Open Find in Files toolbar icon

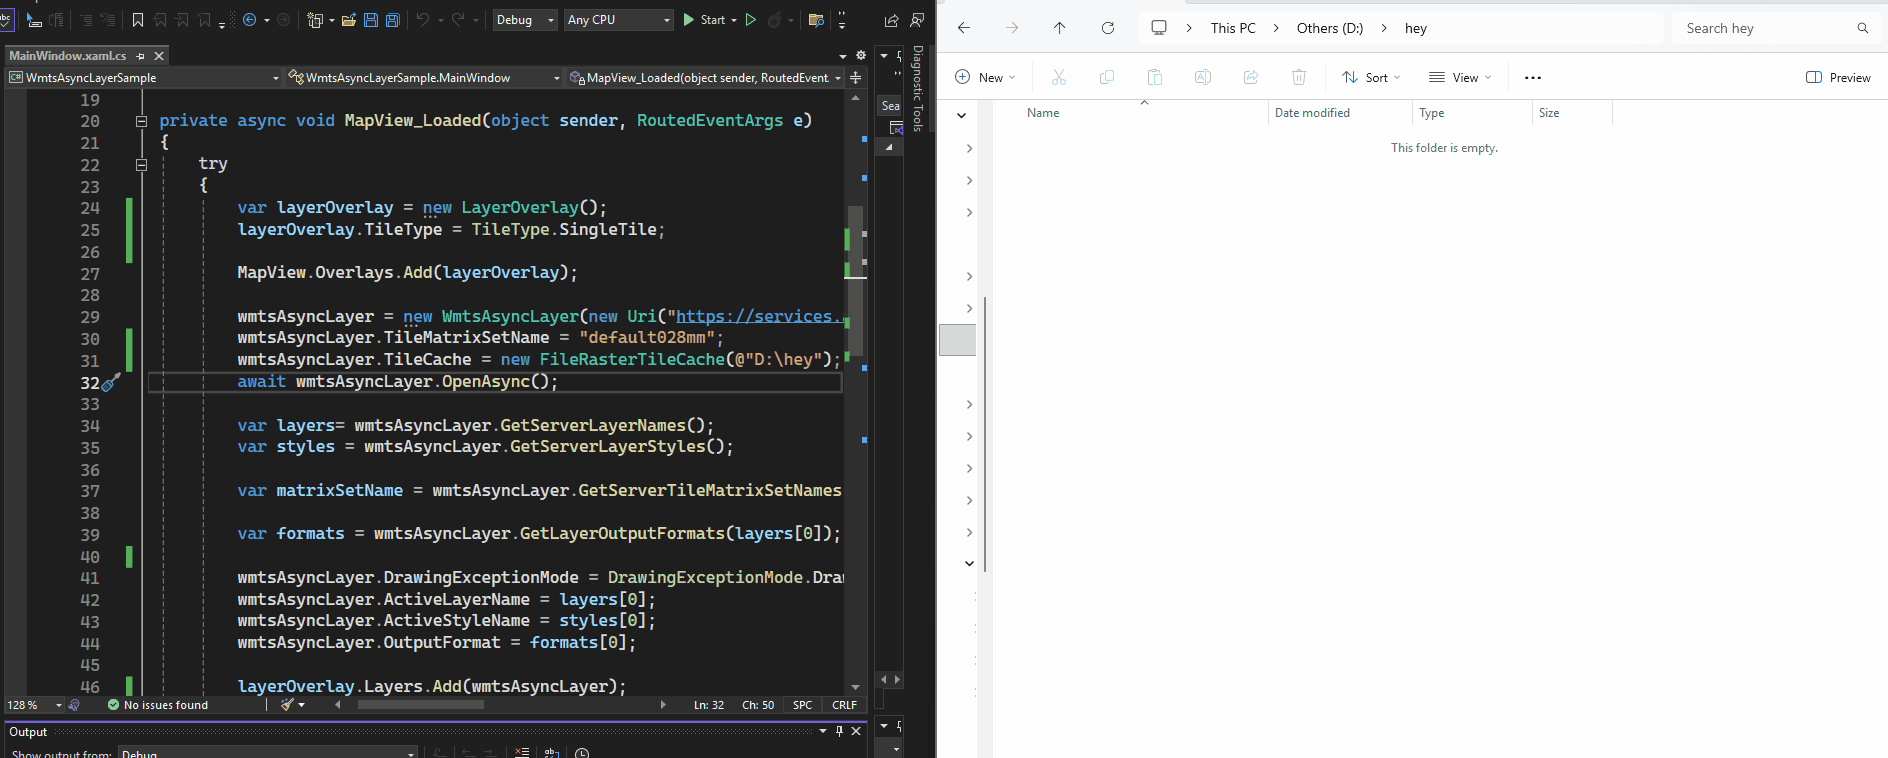click(816, 20)
